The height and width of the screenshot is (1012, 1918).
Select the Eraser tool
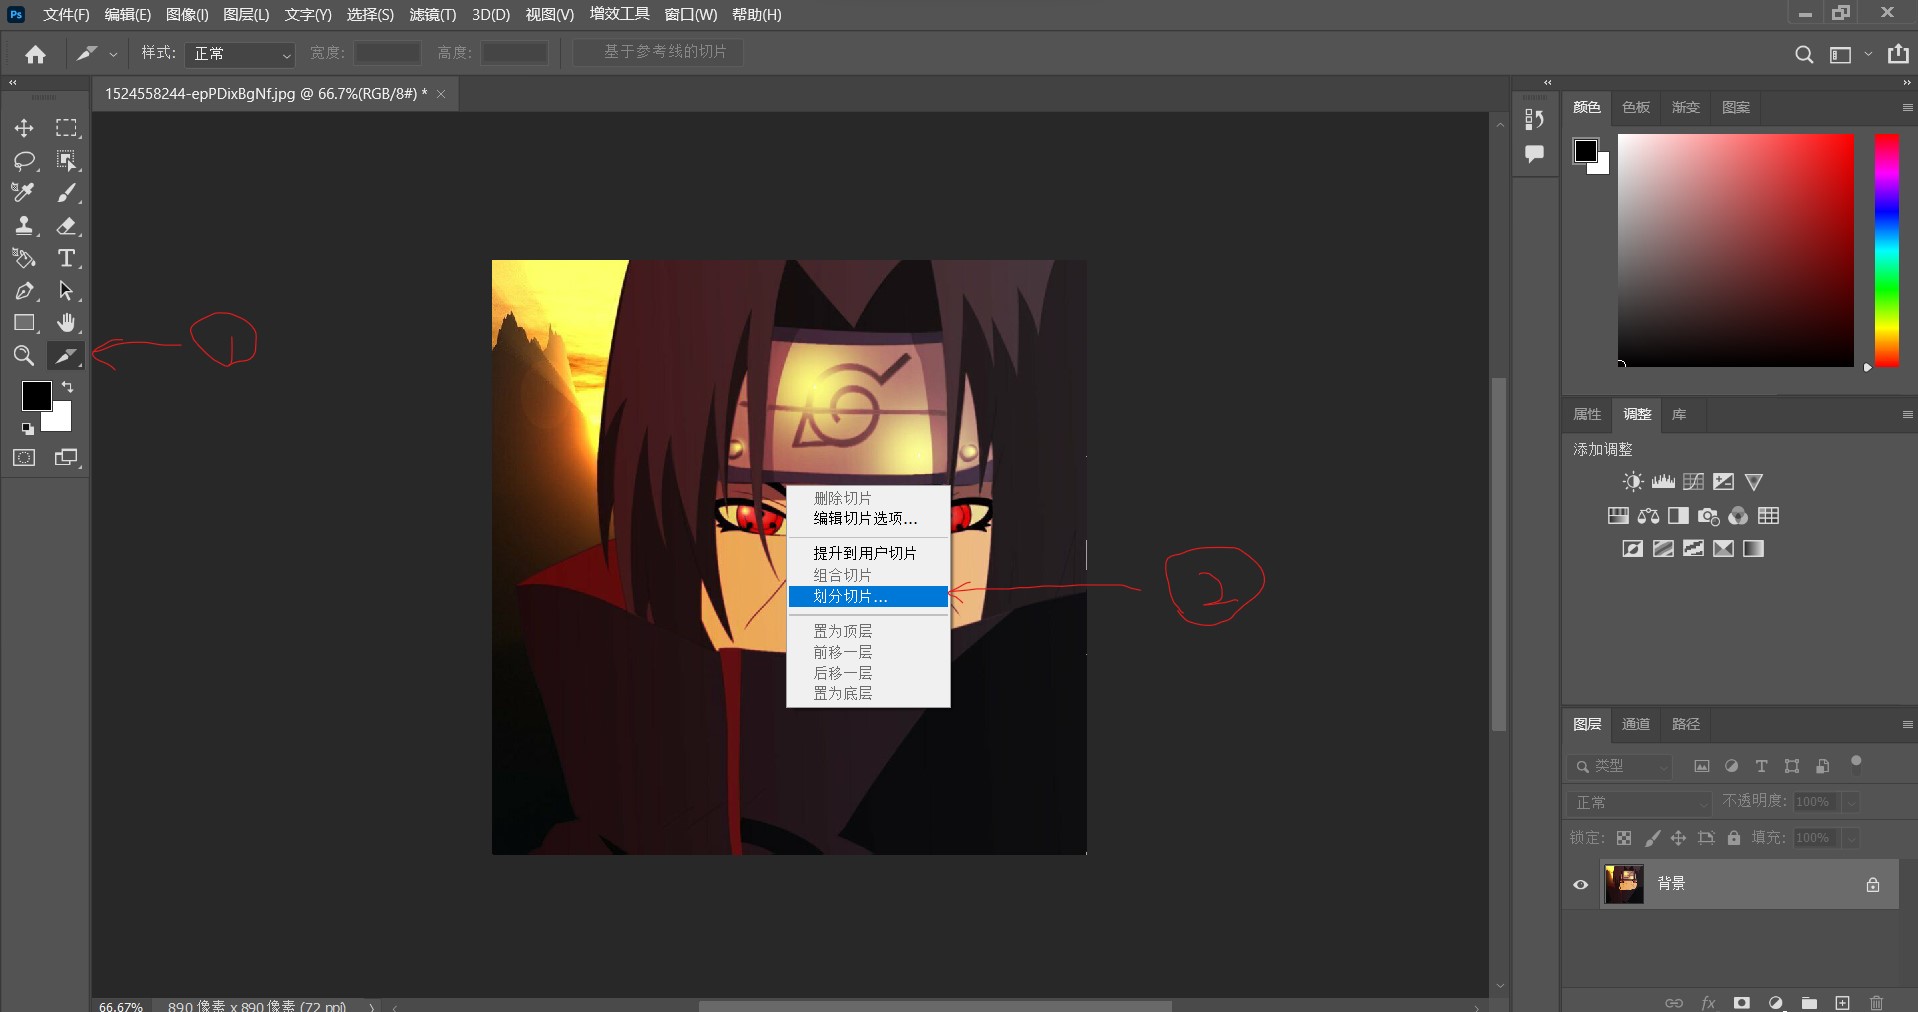coord(66,226)
